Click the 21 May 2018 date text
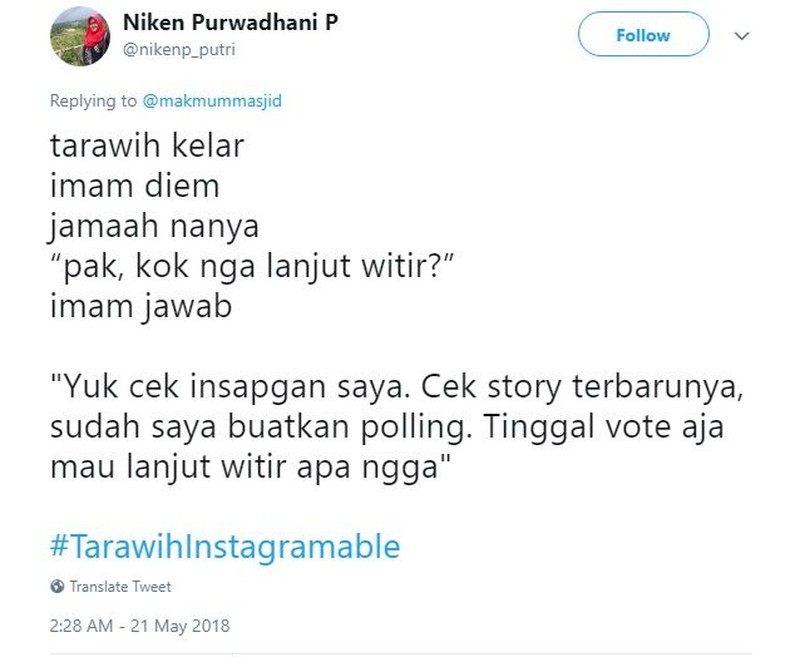Screen dimensions: 800x657 [182, 626]
